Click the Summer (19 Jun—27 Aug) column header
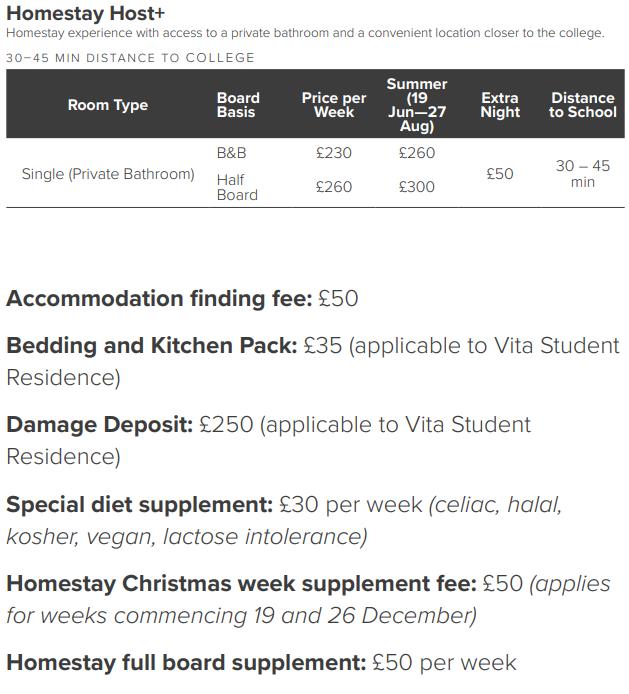Image resolution: width=629 pixels, height=694 pixels. coord(417,105)
